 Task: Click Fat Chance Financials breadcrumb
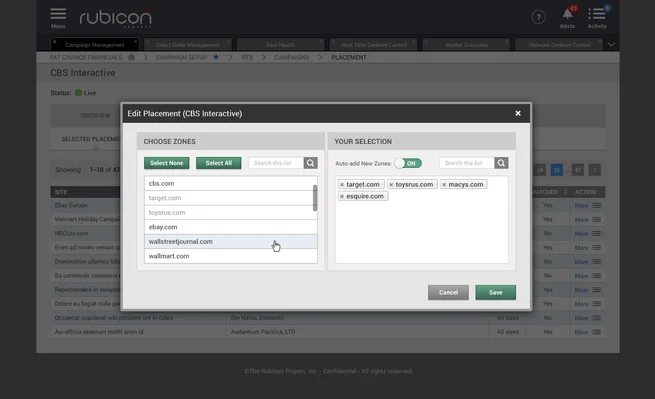point(86,57)
